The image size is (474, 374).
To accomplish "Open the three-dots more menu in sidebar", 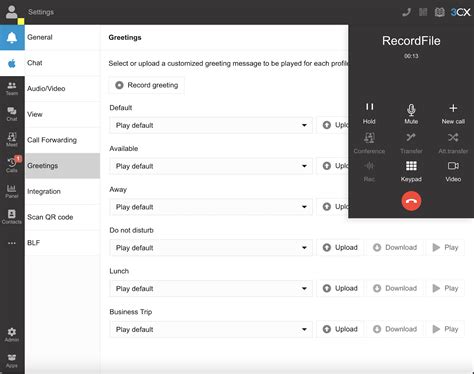I will [x=12, y=243].
